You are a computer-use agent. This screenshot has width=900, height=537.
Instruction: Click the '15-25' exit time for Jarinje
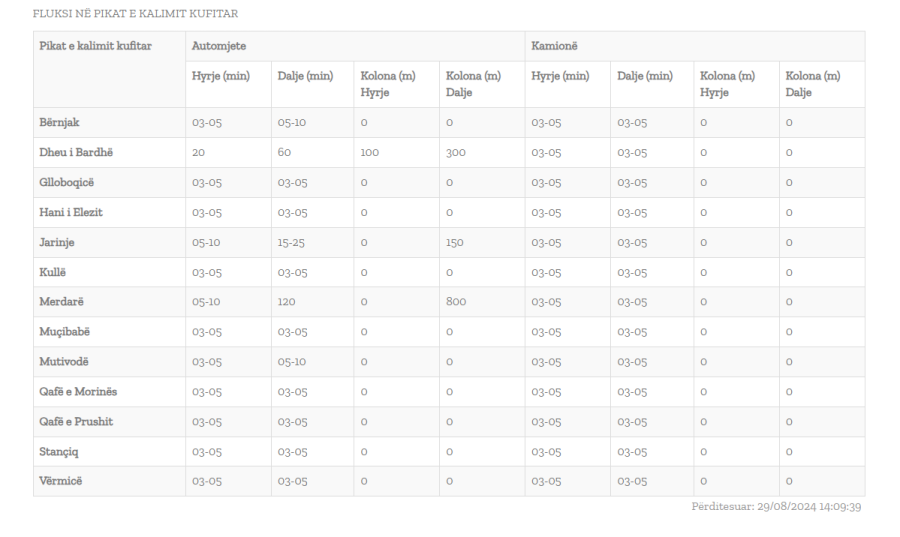[x=291, y=243]
